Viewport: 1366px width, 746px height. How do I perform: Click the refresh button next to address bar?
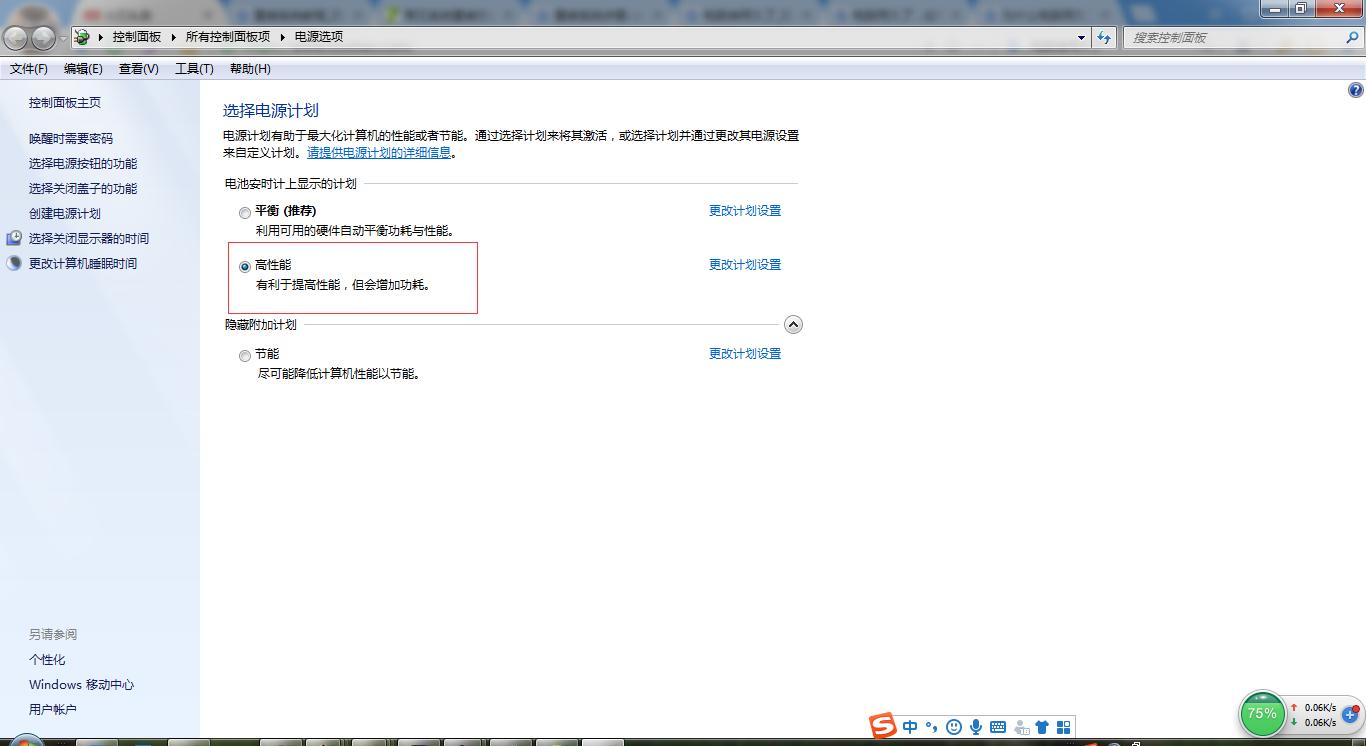(x=1104, y=37)
